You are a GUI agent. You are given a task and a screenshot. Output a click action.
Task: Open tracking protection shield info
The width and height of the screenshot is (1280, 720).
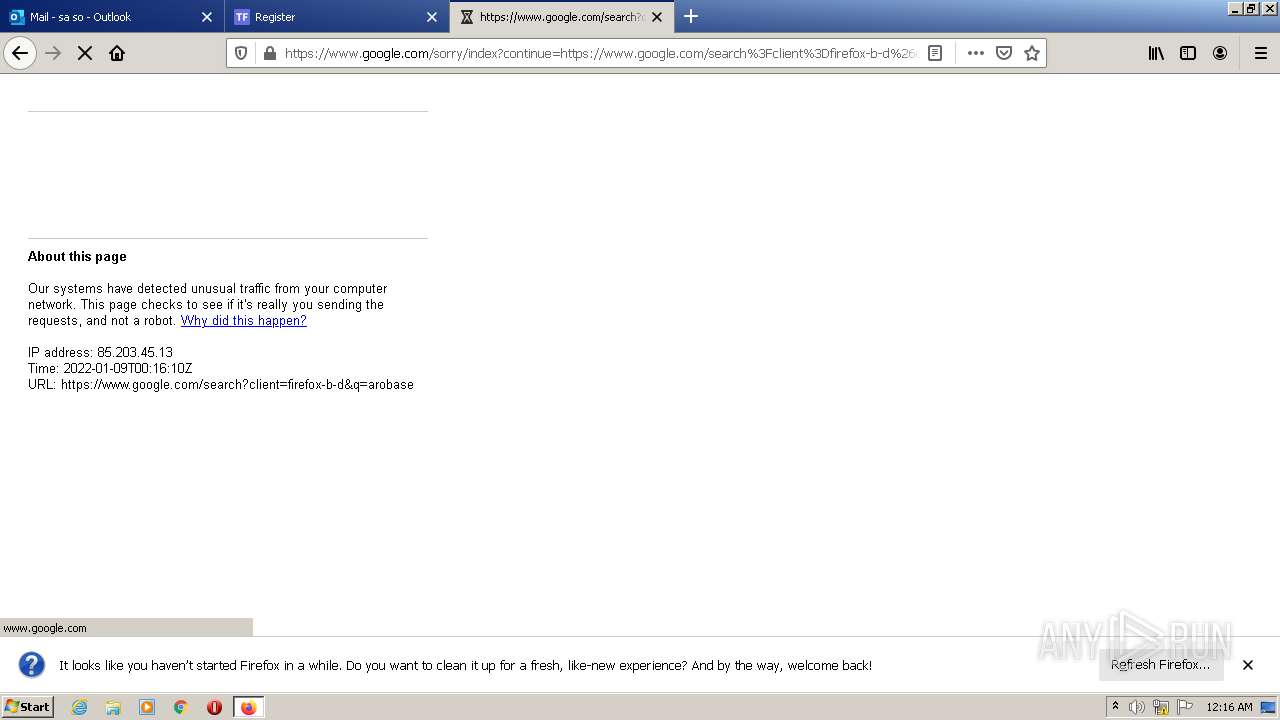241,53
